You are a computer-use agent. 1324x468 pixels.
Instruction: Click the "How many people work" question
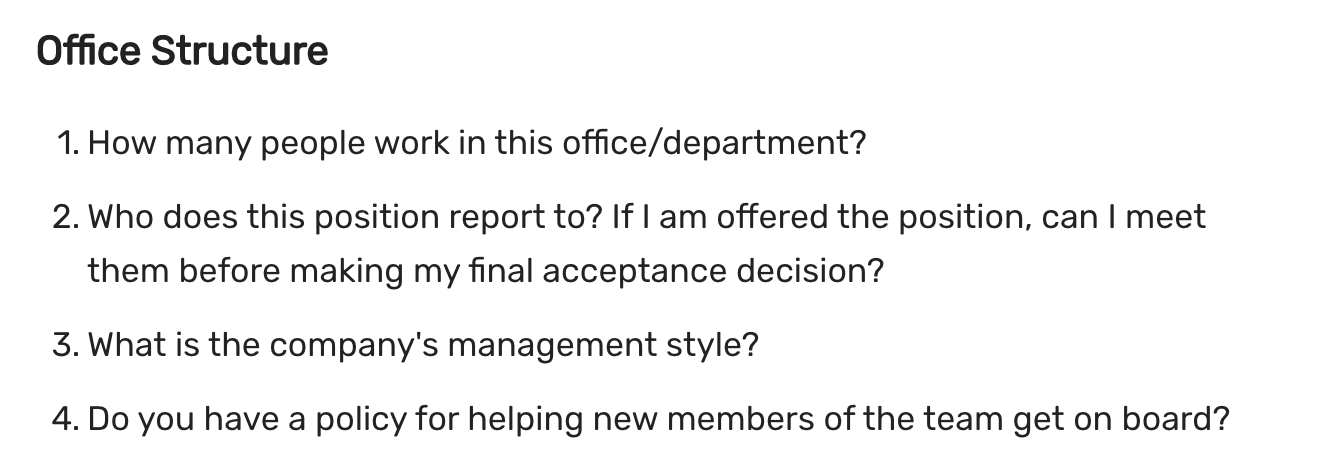point(476,144)
